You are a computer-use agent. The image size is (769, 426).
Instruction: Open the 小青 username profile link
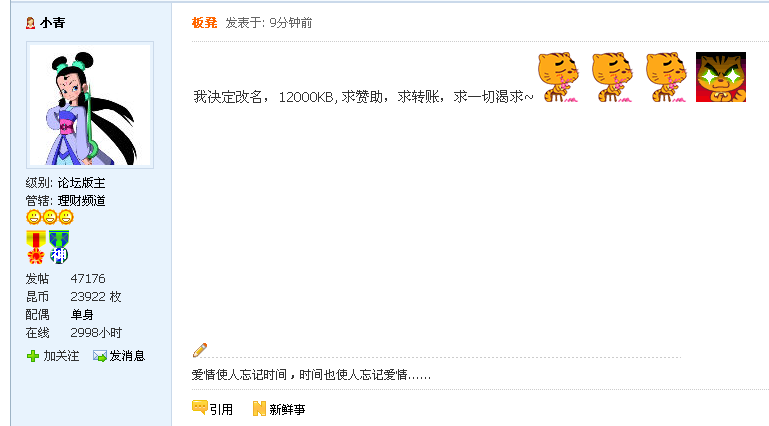click(52, 23)
